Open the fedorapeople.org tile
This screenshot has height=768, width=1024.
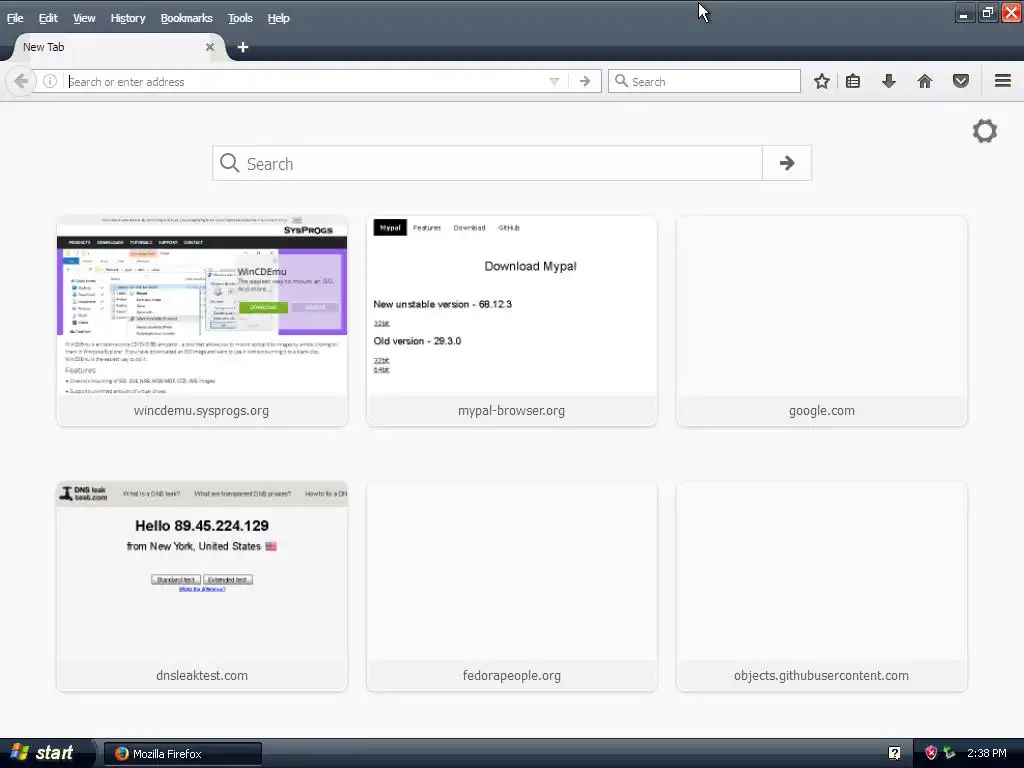point(511,586)
